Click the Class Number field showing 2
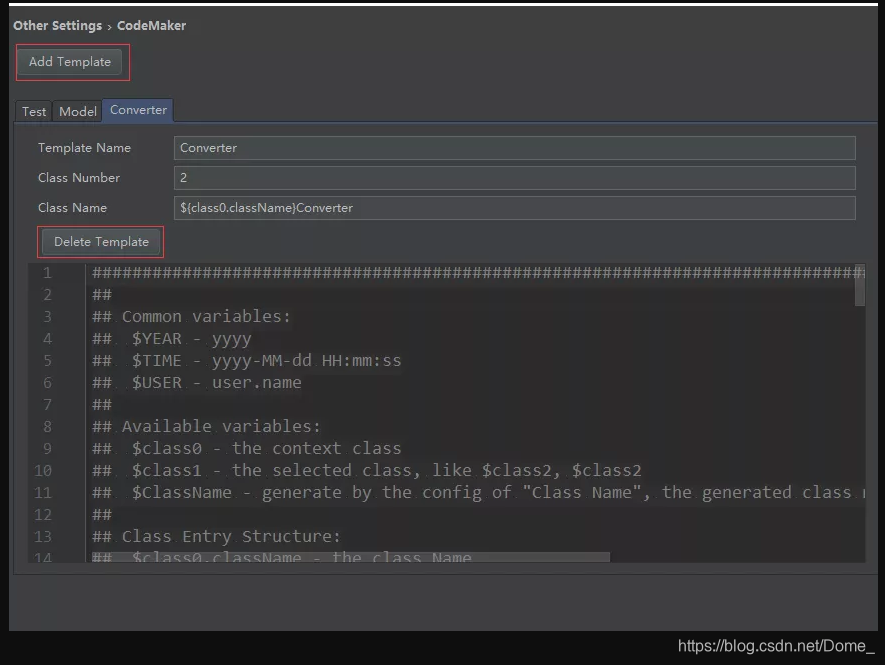This screenshot has width=885, height=665. [500, 178]
